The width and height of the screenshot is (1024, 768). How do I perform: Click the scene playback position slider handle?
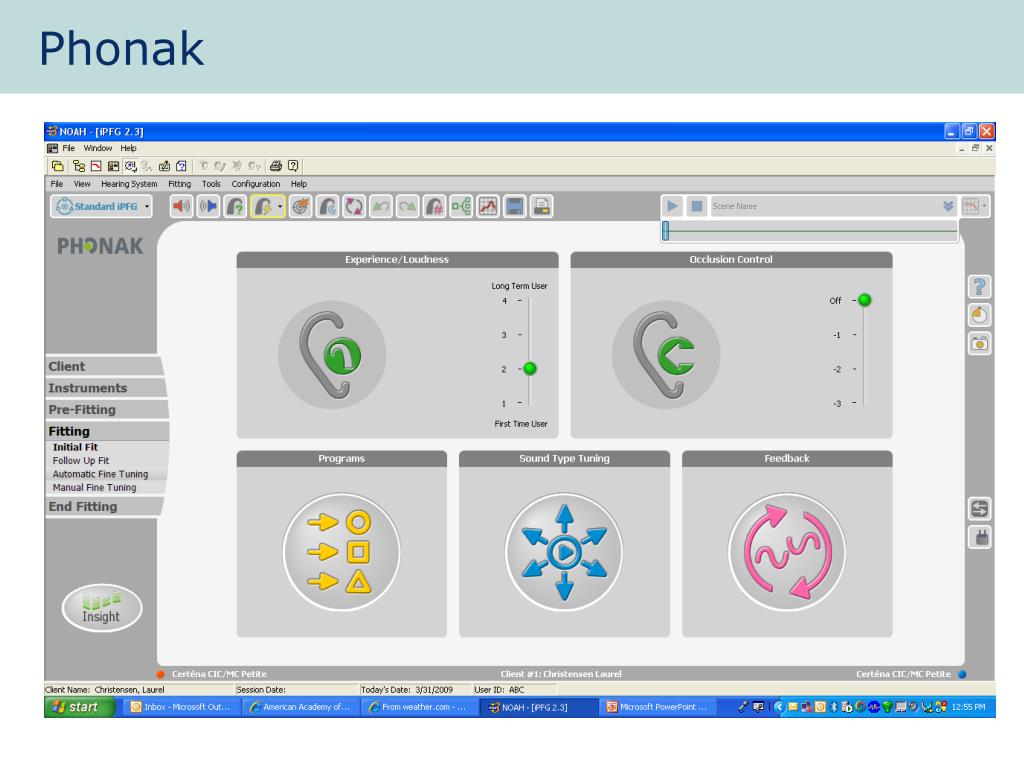[x=665, y=230]
